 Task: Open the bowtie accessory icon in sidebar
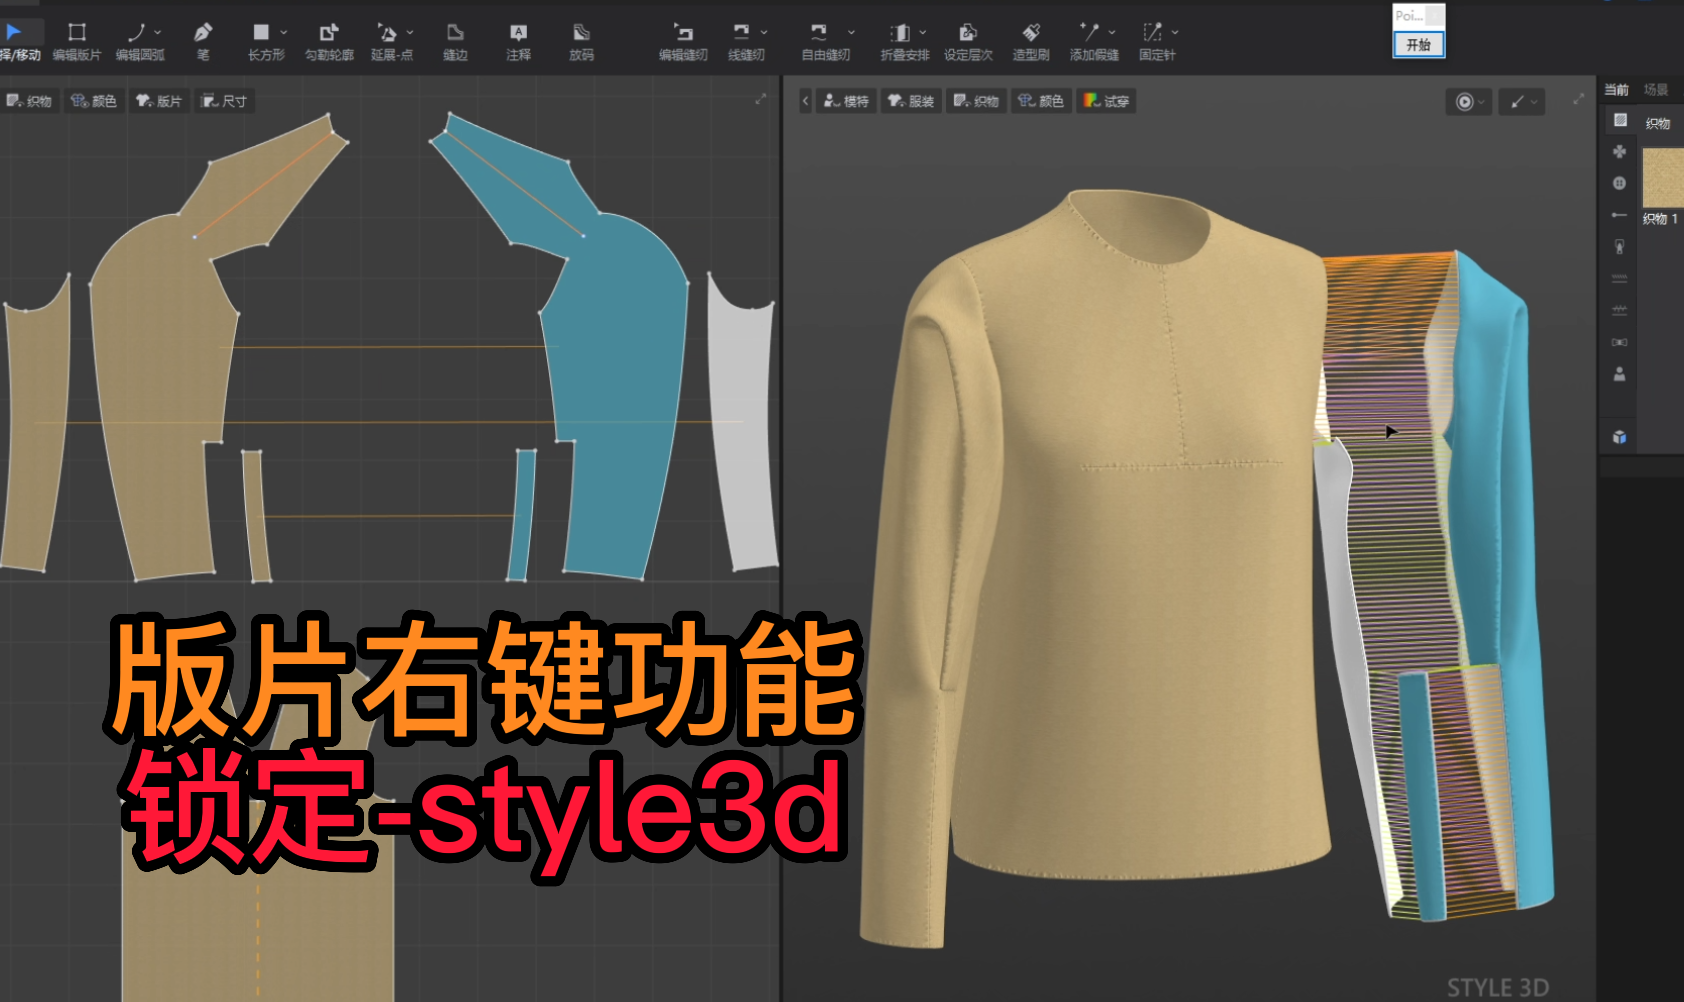click(x=1620, y=342)
